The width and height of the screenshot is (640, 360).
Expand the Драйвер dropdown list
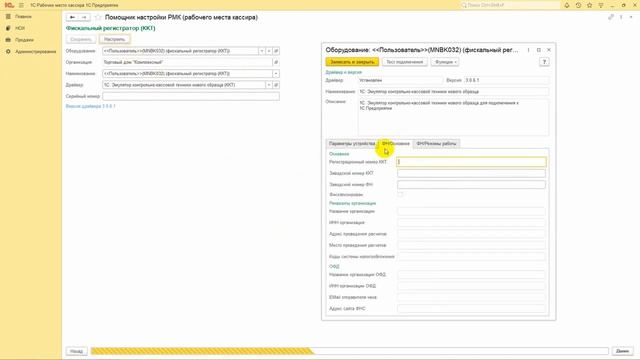coord(269,85)
